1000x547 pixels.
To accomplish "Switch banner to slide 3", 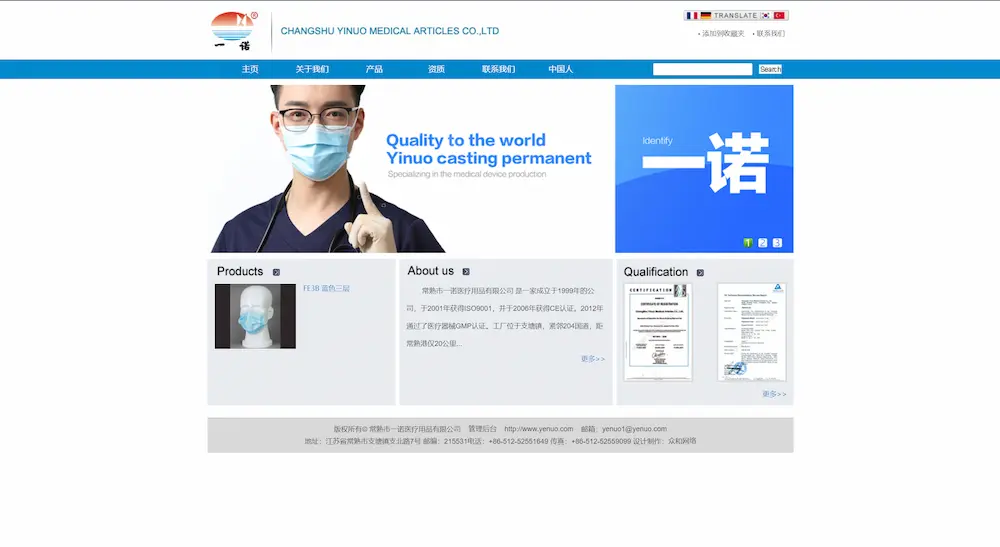I will coord(777,243).
